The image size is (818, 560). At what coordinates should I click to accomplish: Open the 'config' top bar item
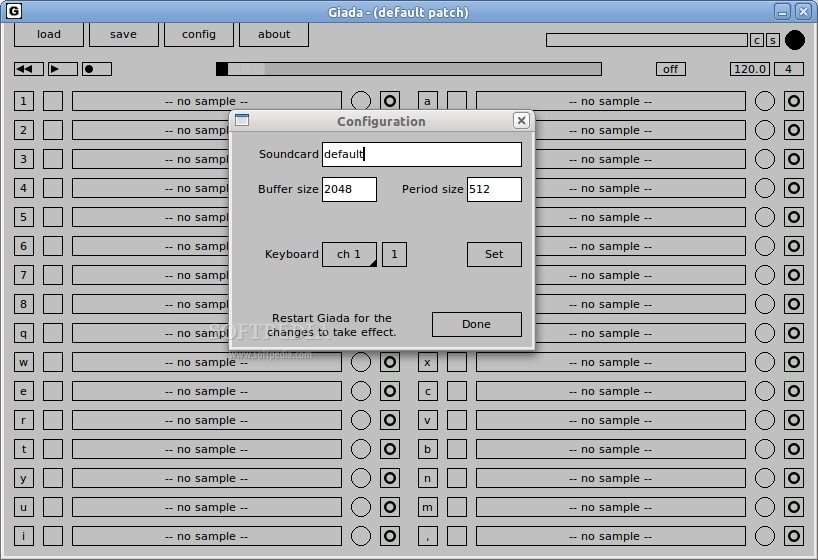pyautogui.click(x=199, y=34)
